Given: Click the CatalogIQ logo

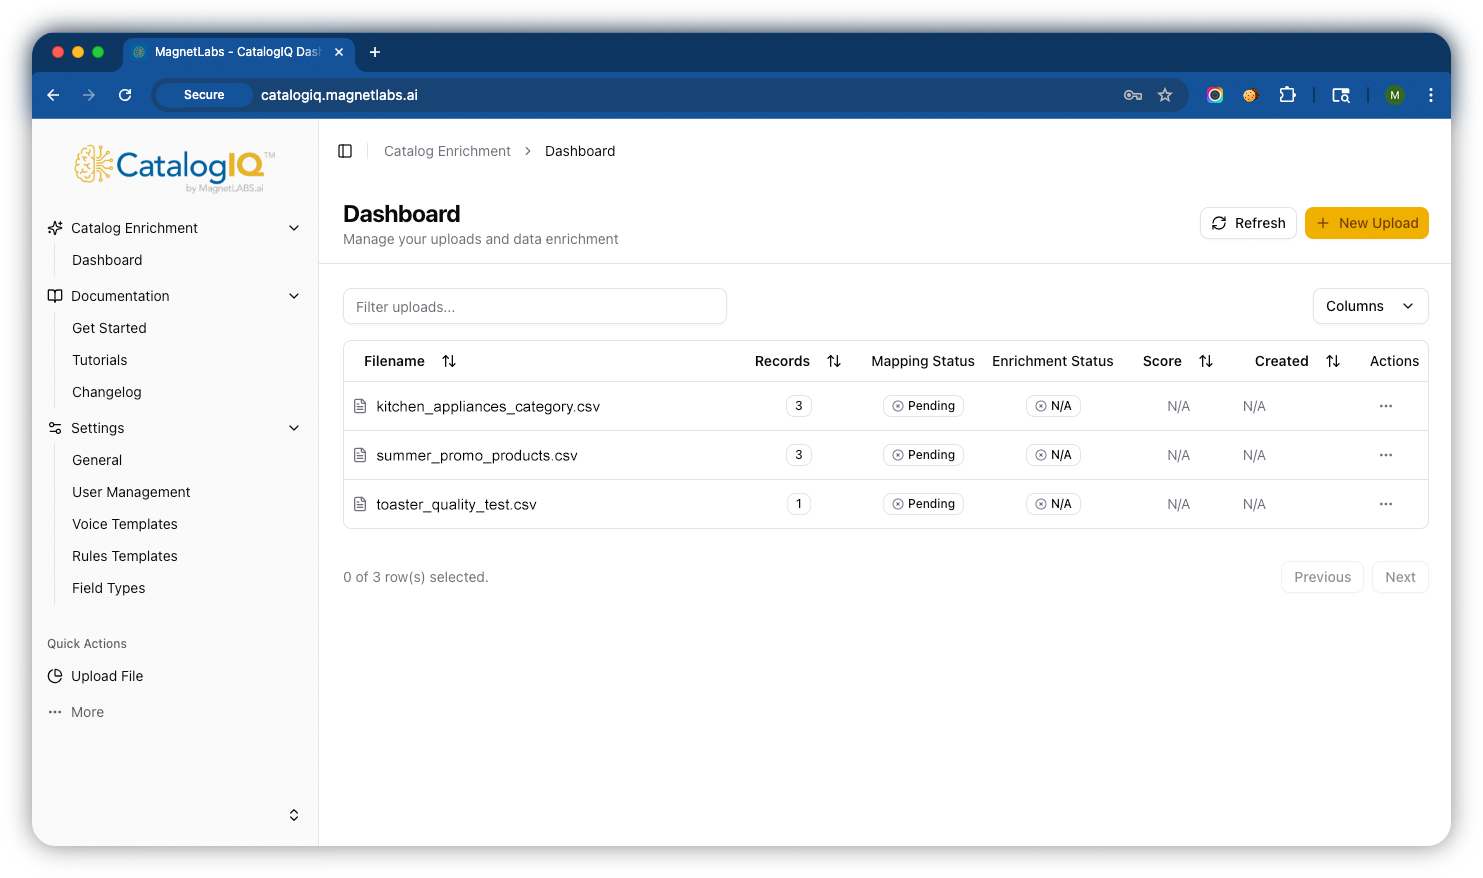Looking at the screenshot, I should coord(175,168).
